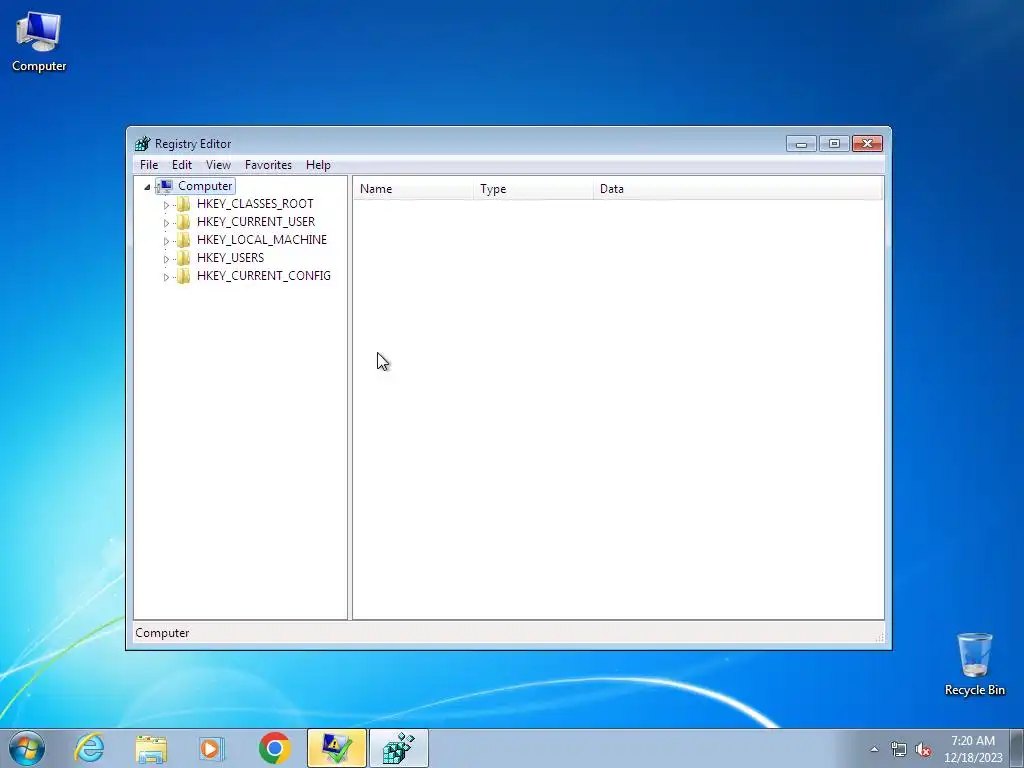Open the Favorites menu

(268, 165)
